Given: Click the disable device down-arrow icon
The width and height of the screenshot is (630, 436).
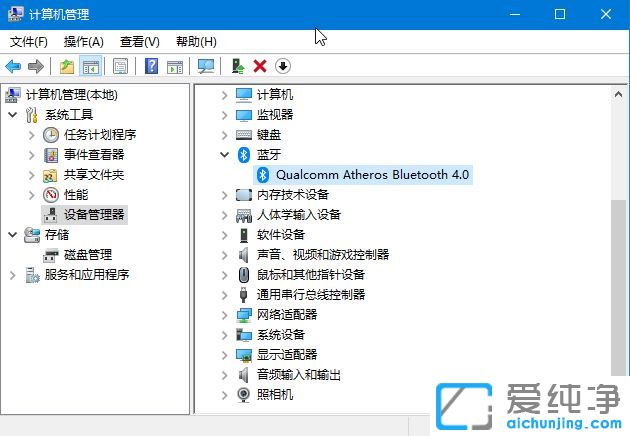Looking at the screenshot, I should (283, 66).
